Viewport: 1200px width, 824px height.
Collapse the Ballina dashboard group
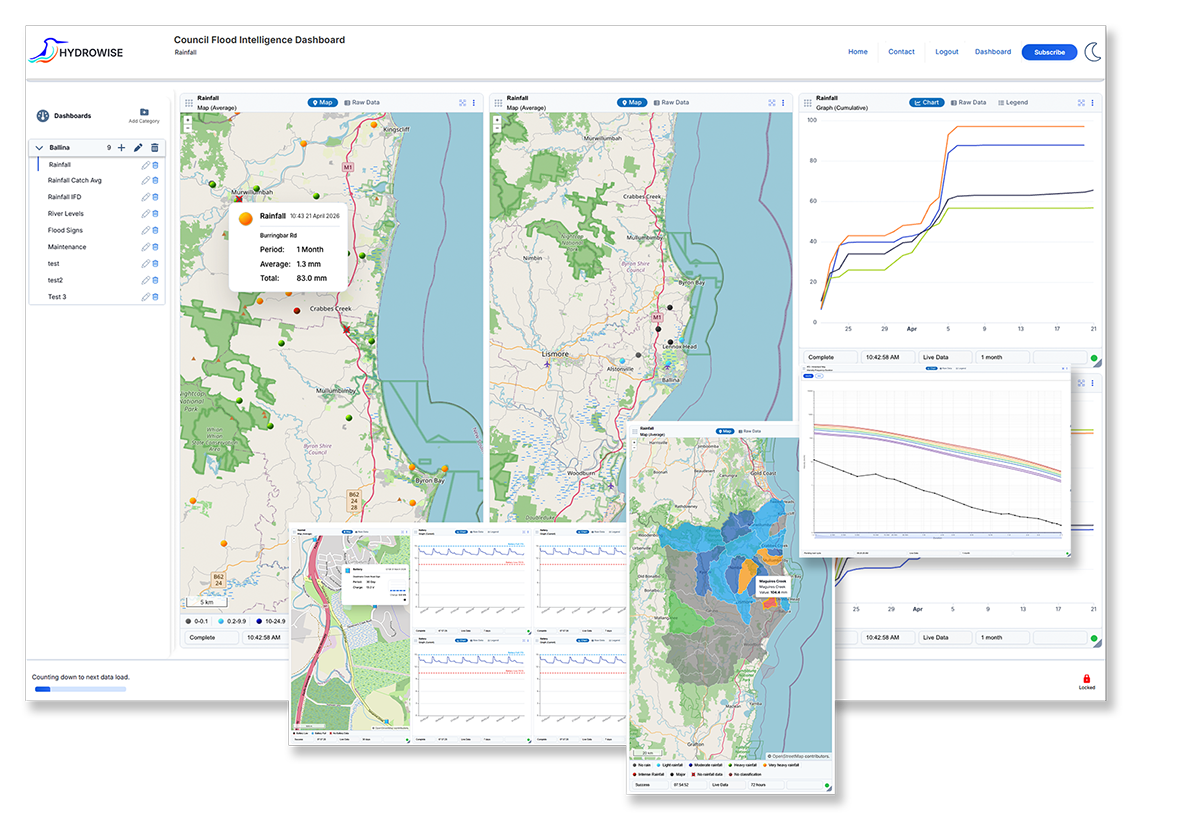point(38,147)
